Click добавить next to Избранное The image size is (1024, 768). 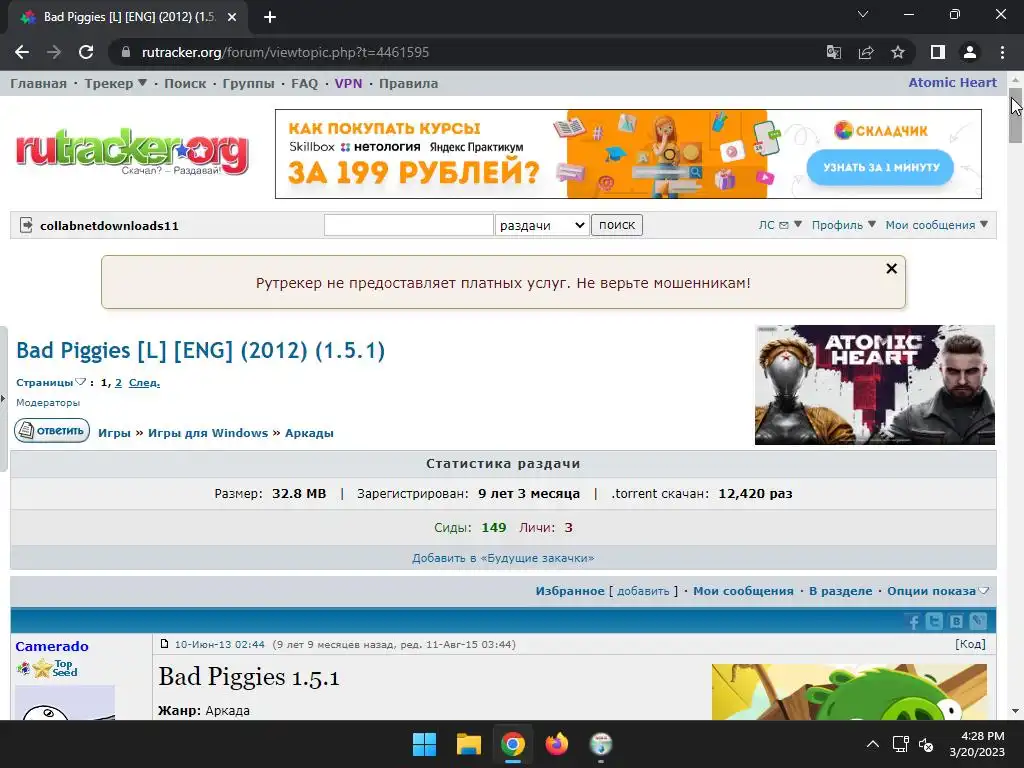(x=643, y=591)
